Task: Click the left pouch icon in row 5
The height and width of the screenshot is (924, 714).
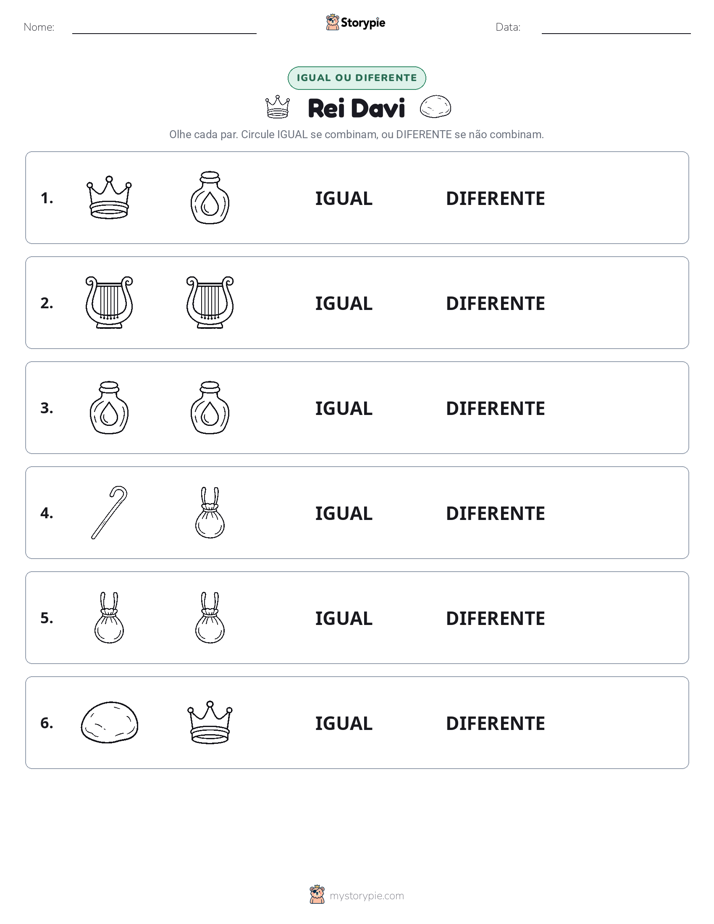Action: coord(109,618)
